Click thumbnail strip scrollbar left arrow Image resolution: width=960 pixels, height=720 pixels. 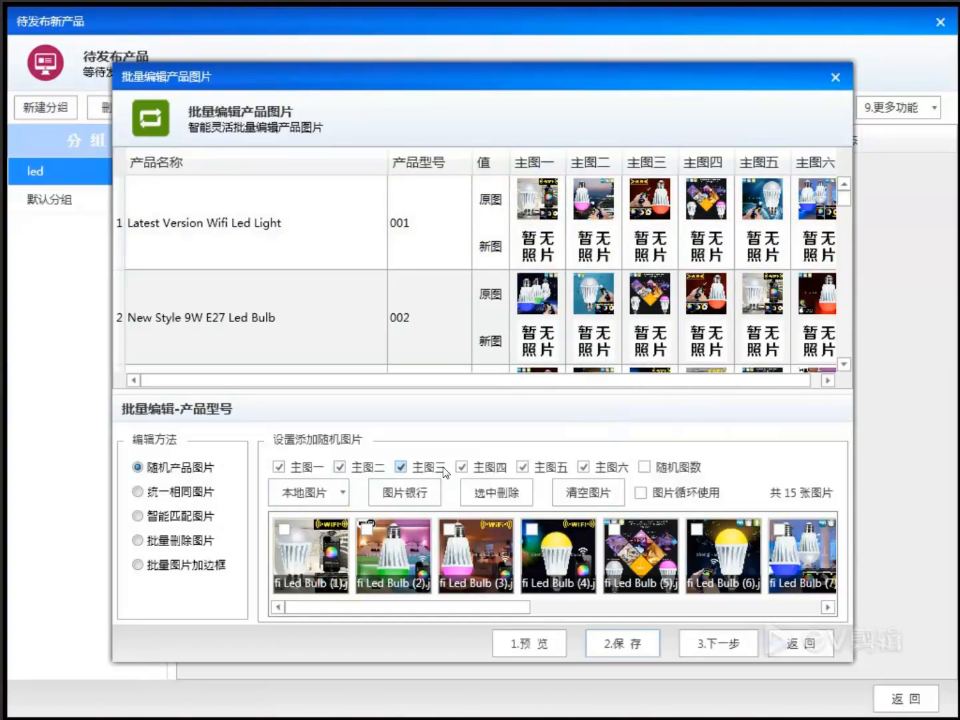pos(278,607)
